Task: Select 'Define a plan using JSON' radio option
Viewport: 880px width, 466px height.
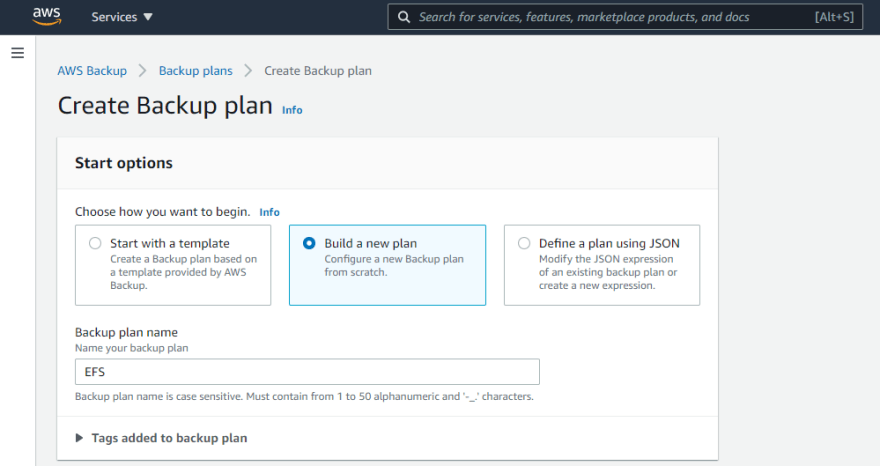Action: tap(524, 243)
